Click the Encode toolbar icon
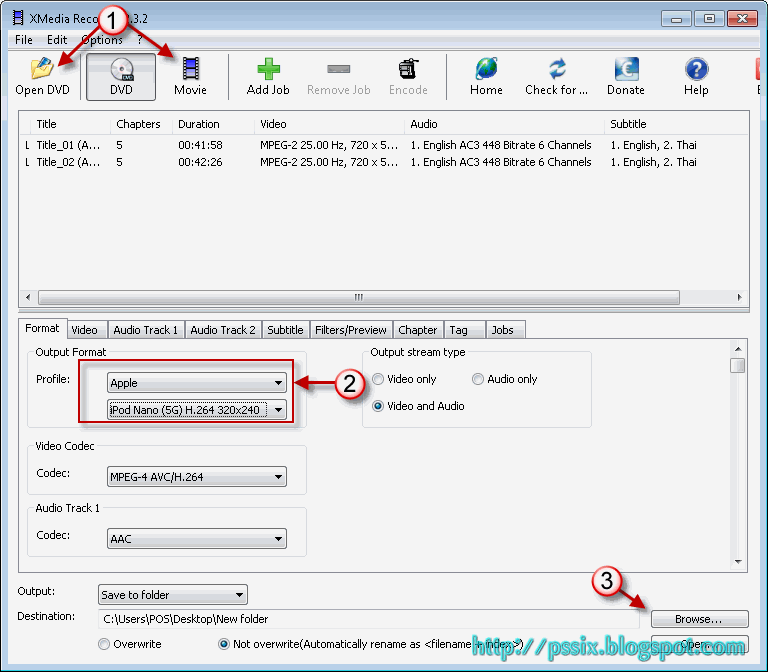 pos(408,69)
